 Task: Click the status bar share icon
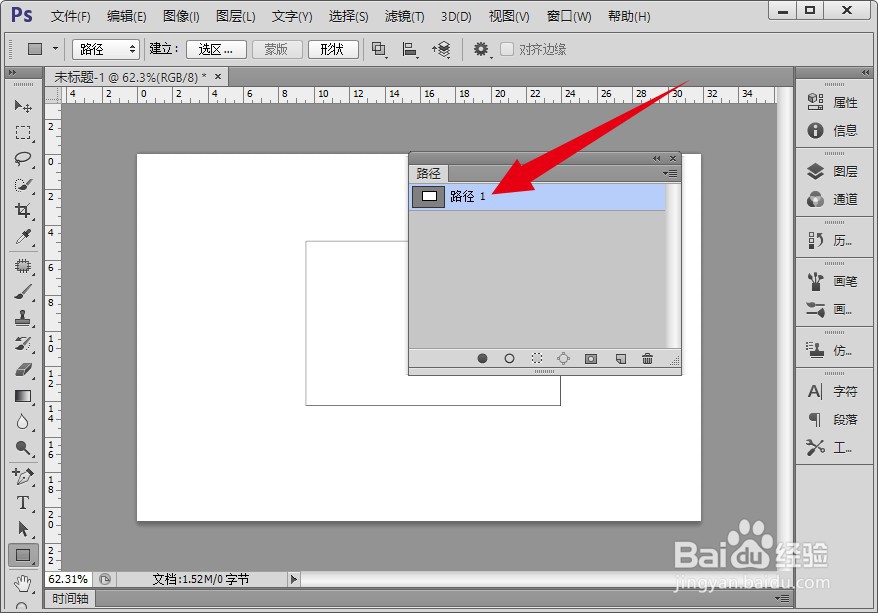tap(105, 579)
